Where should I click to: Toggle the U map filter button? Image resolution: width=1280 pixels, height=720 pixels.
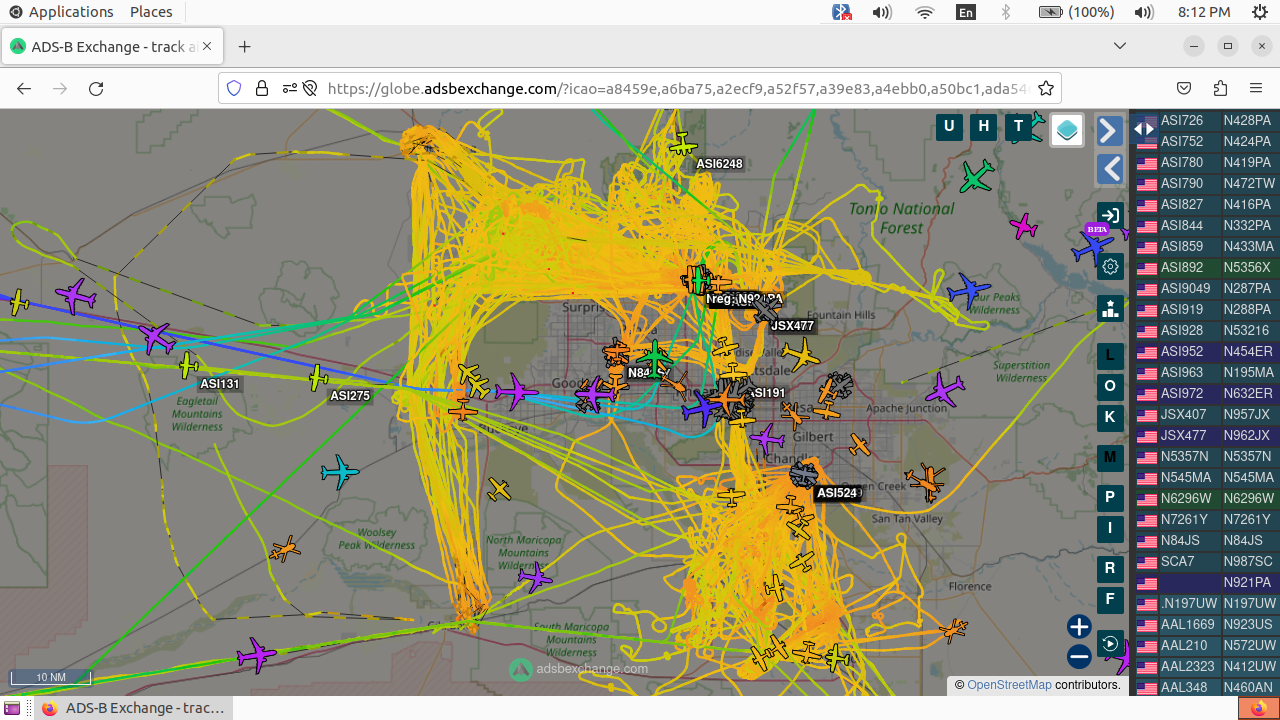[949, 126]
